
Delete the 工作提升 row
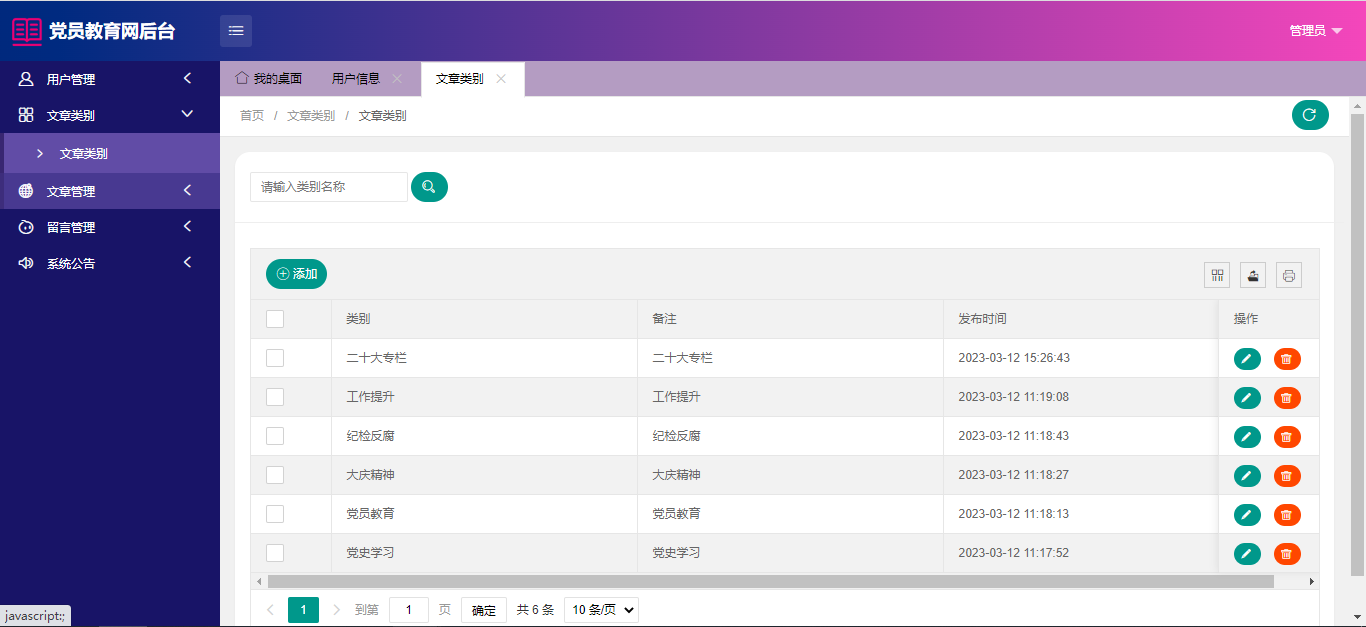click(1287, 398)
